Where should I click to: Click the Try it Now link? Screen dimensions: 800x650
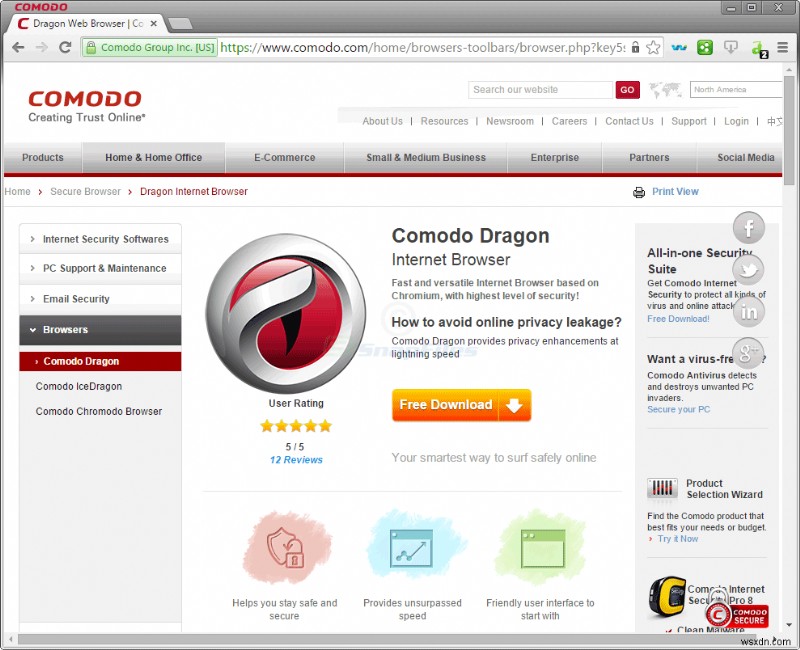click(x=678, y=539)
